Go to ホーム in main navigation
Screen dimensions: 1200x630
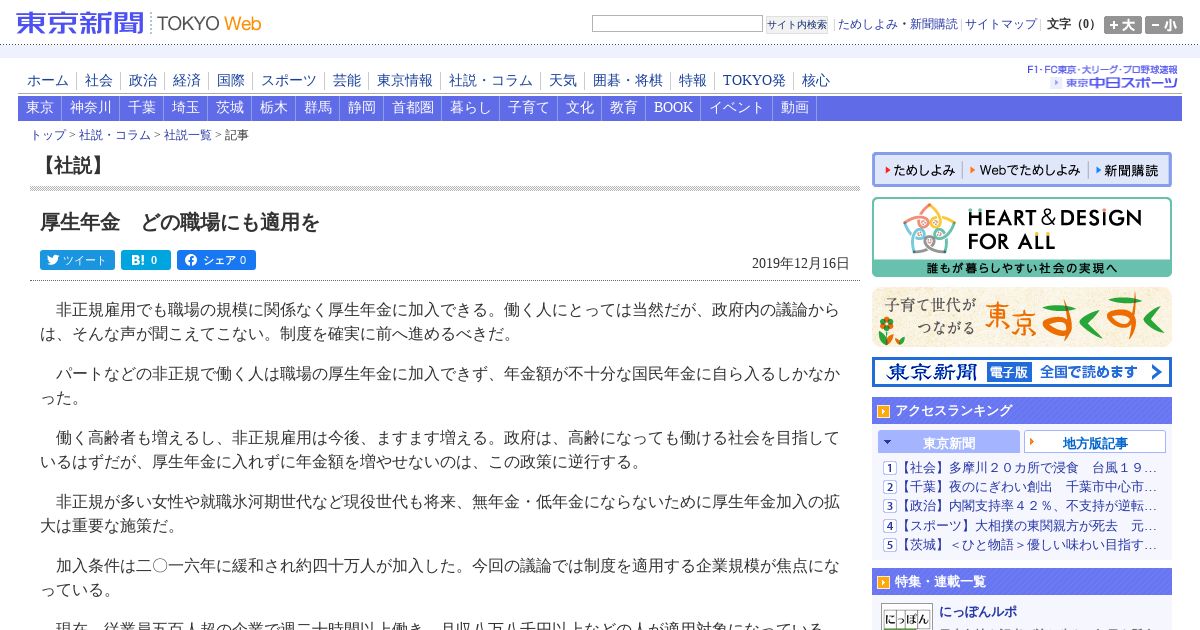(48, 80)
